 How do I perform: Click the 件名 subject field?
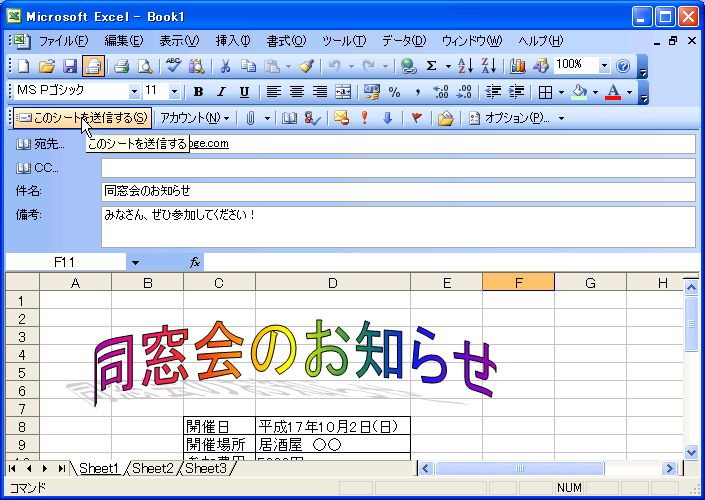tap(398, 192)
